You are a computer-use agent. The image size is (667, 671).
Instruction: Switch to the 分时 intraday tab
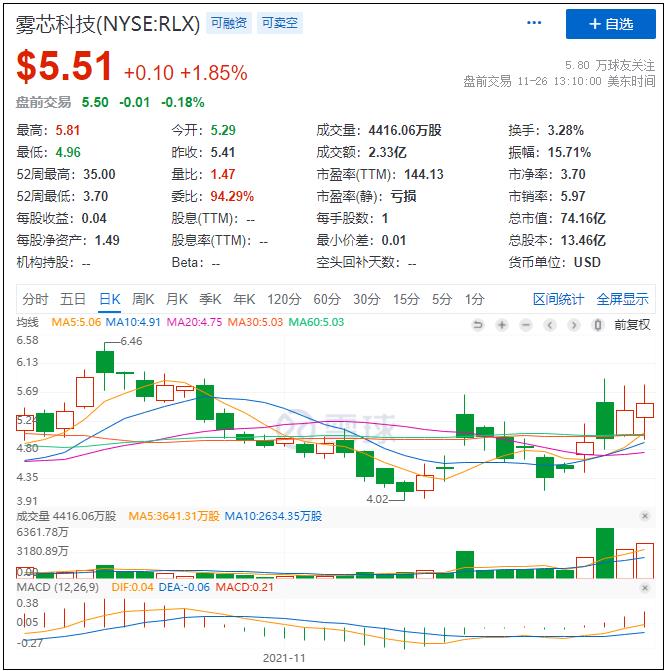pos(35,299)
